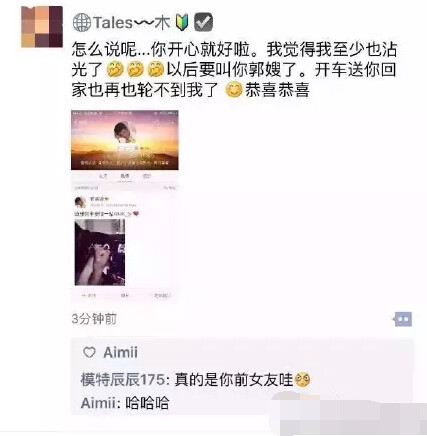Open the poster's pixelated profile avatar
Screen dimensions: 427x436
[42, 27]
